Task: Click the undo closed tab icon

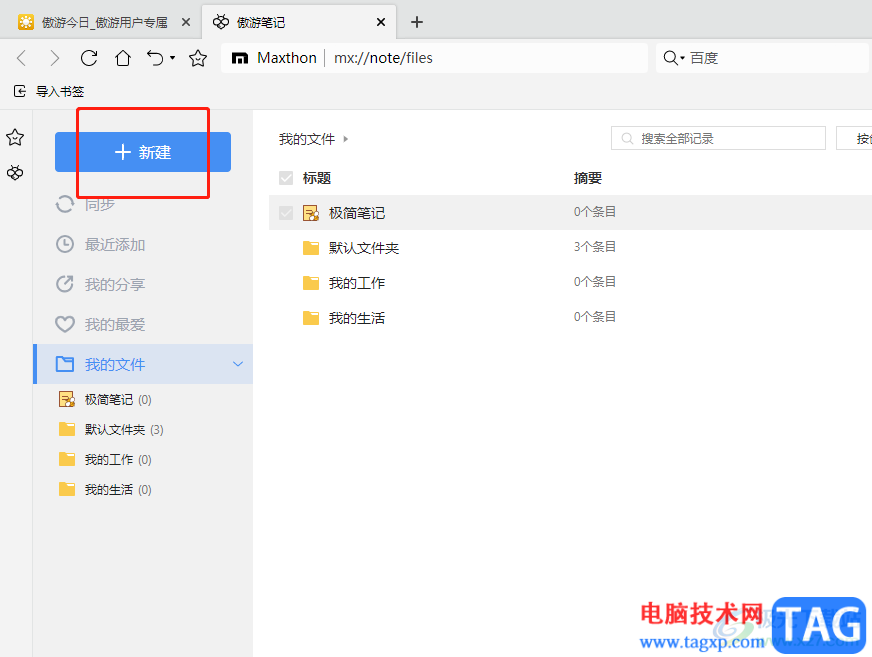Action: 155,58
